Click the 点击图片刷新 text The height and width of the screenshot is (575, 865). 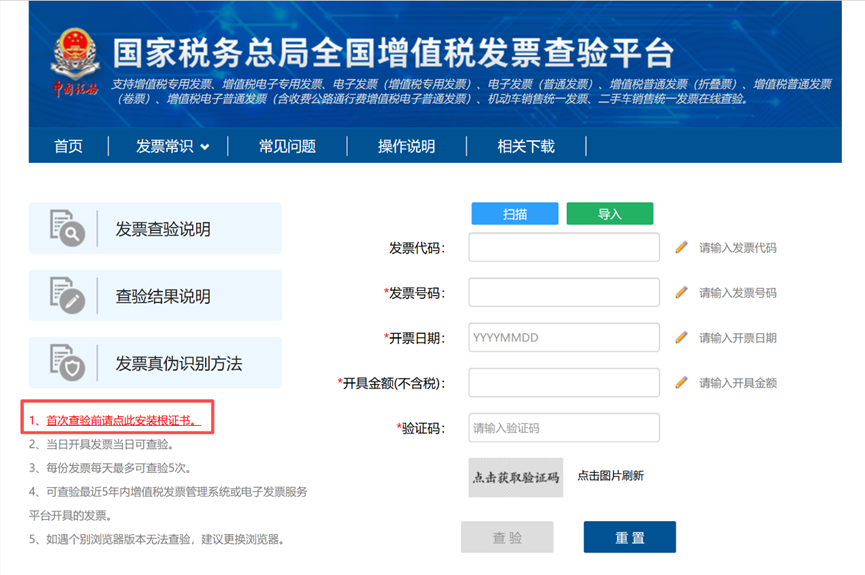click(611, 476)
